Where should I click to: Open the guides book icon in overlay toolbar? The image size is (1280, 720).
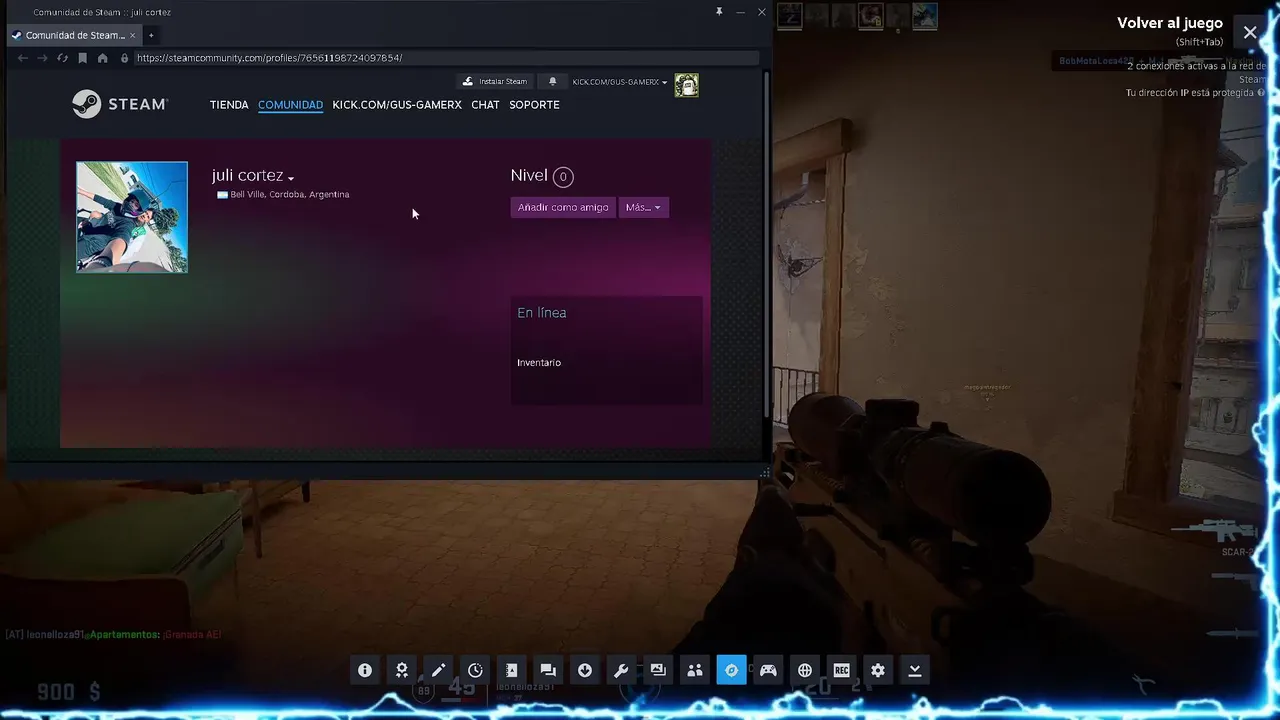[511, 670]
